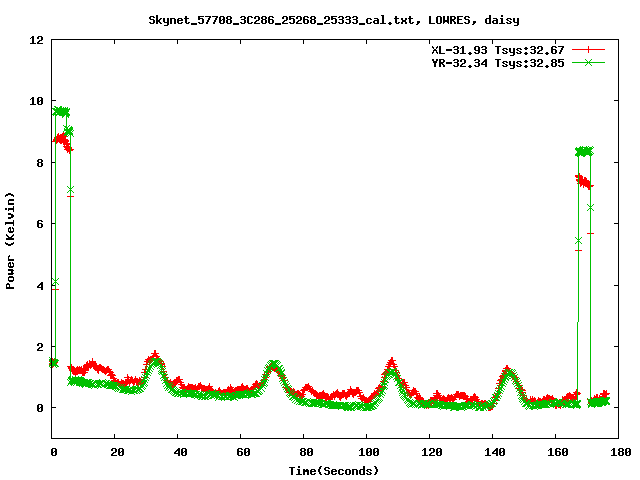This screenshot has width=640, height=480.
Task: Click x-axis tick label 180
Action: pos(620,452)
